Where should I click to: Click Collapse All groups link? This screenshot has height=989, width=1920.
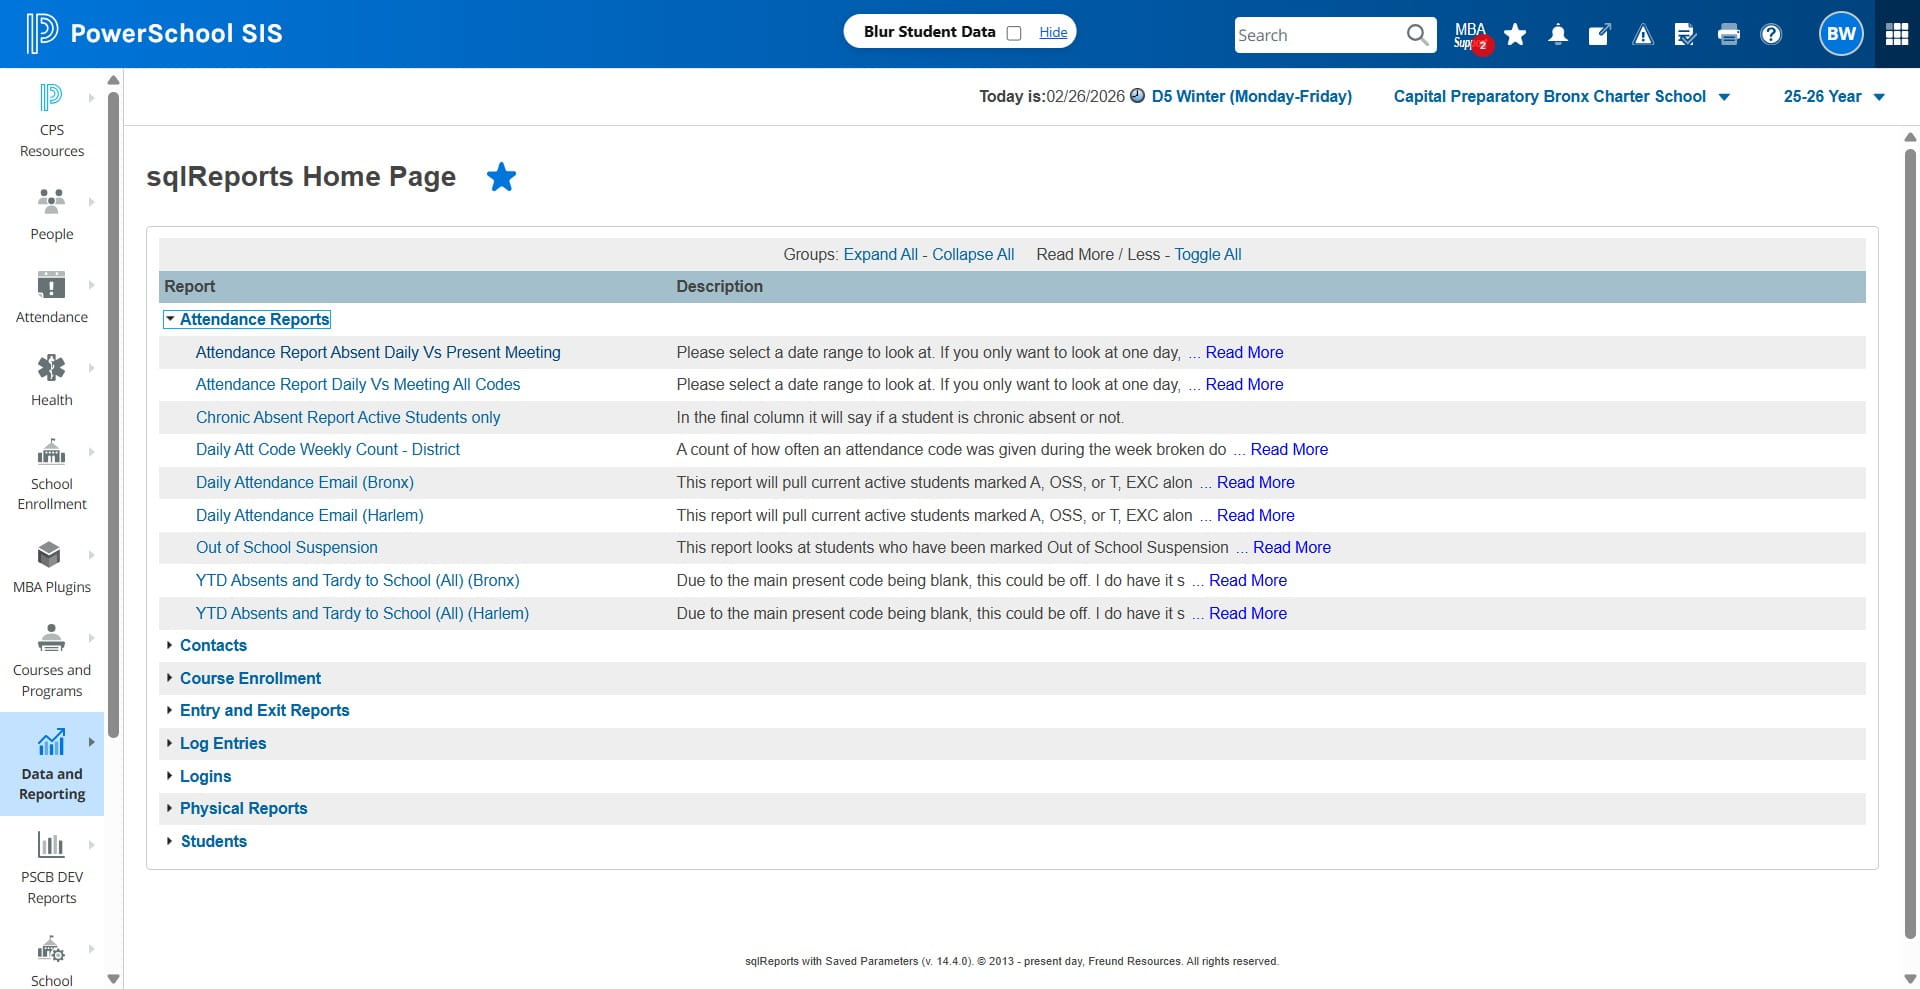click(x=973, y=254)
